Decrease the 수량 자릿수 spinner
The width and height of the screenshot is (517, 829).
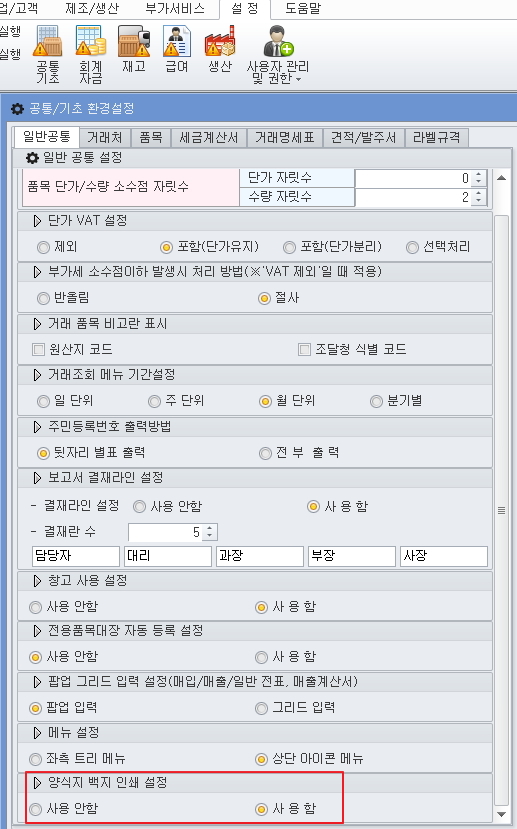click(478, 201)
